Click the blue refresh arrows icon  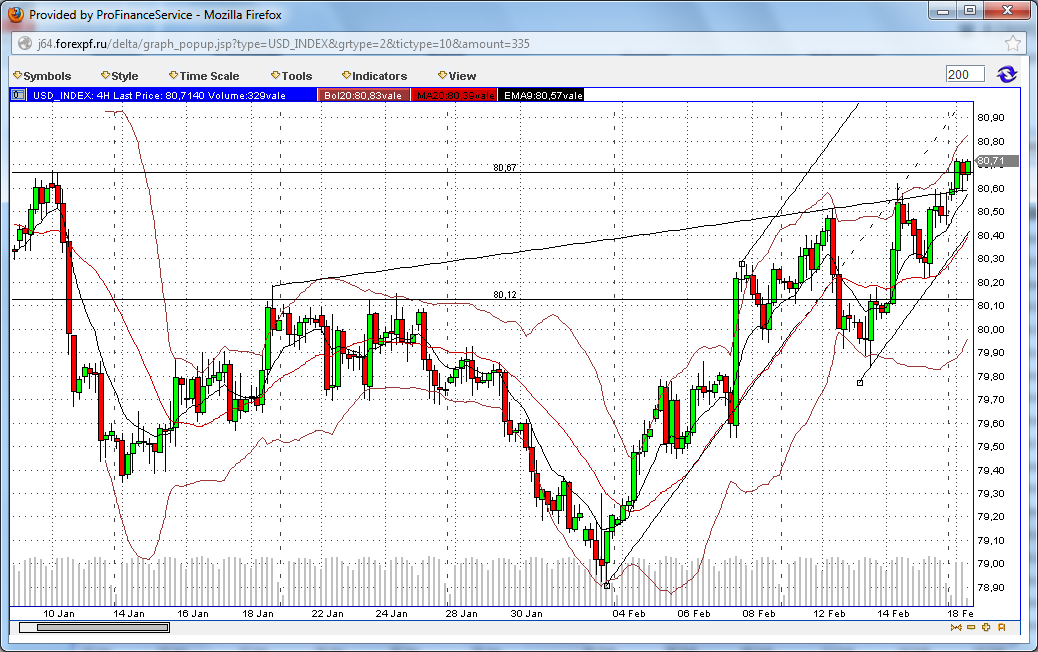click(1007, 74)
